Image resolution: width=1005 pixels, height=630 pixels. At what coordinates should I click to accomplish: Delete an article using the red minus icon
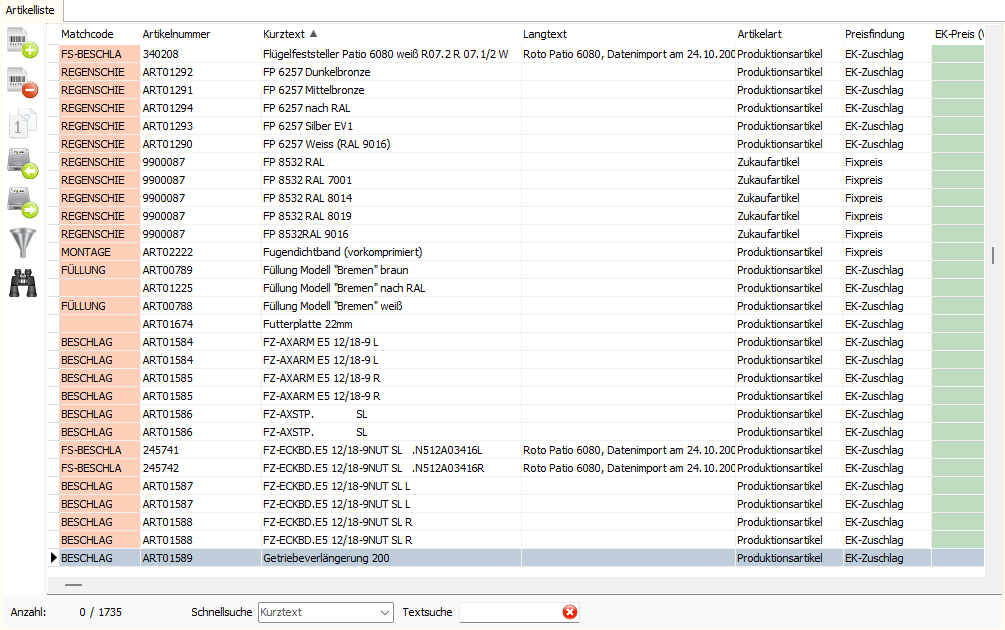(22, 83)
